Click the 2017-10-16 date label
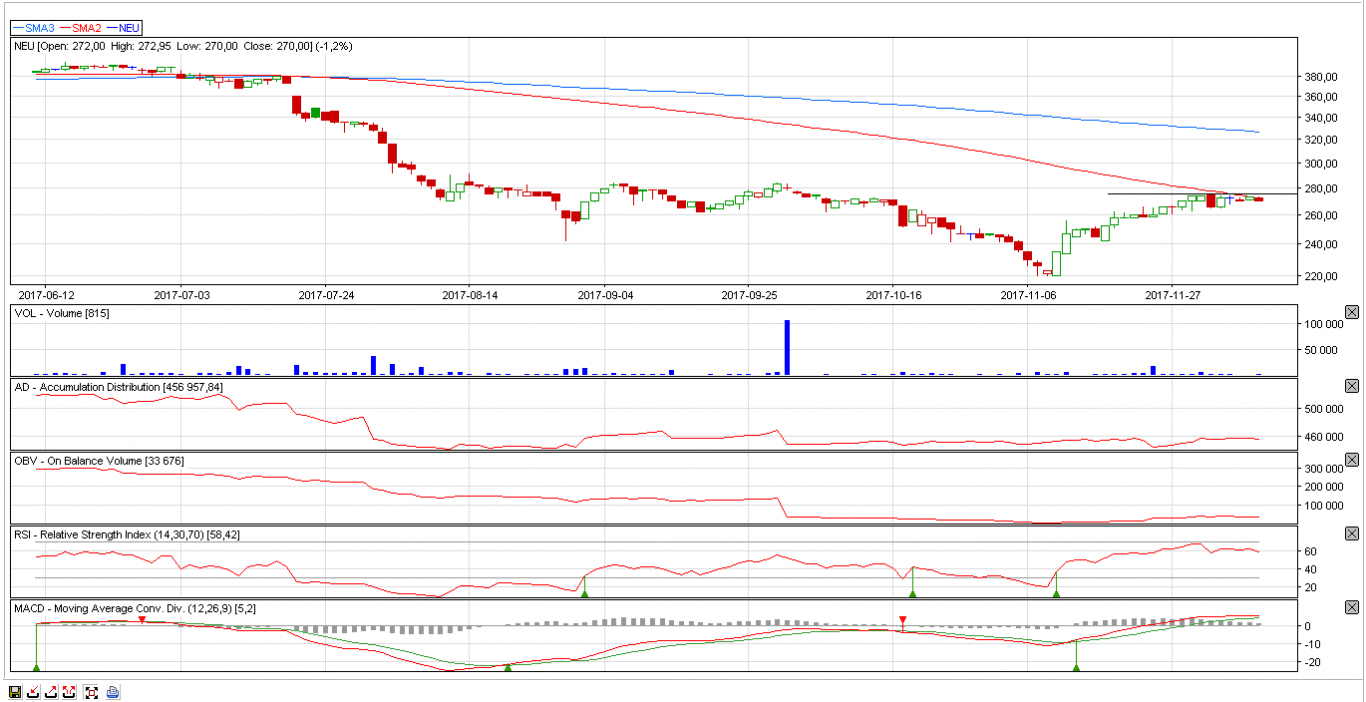The height and width of the screenshot is (702, 1366). [893, 295]
